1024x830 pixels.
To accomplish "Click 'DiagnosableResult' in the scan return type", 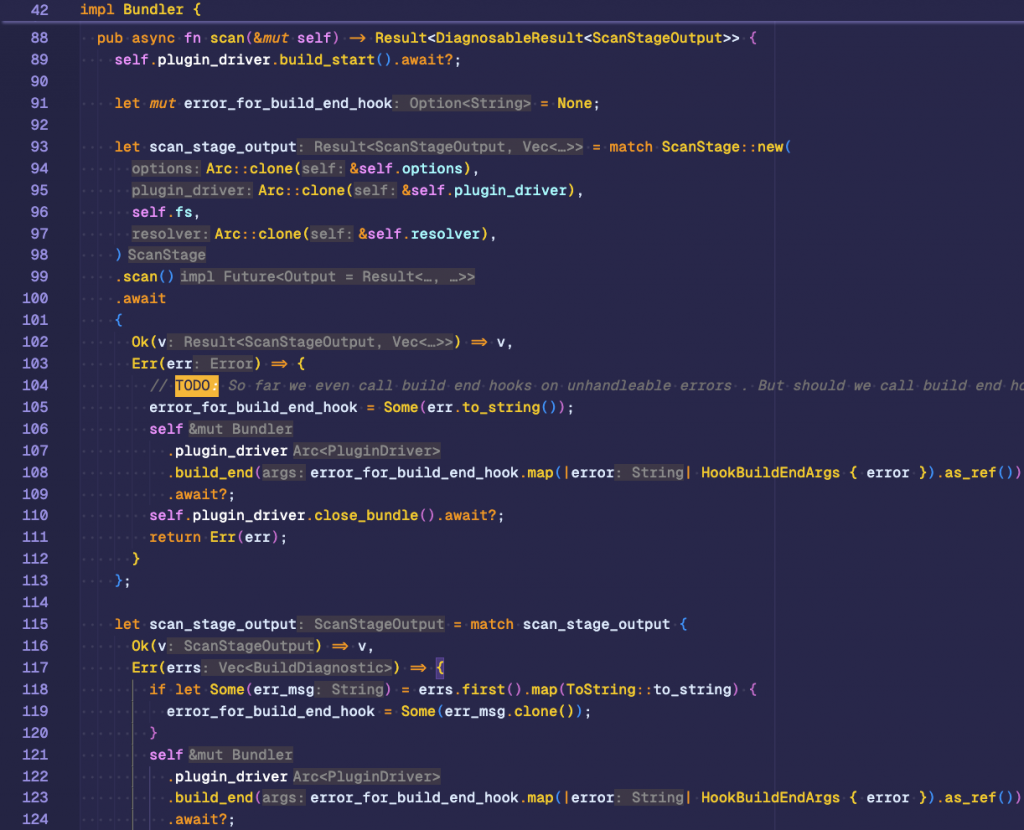I will [509, 38].
